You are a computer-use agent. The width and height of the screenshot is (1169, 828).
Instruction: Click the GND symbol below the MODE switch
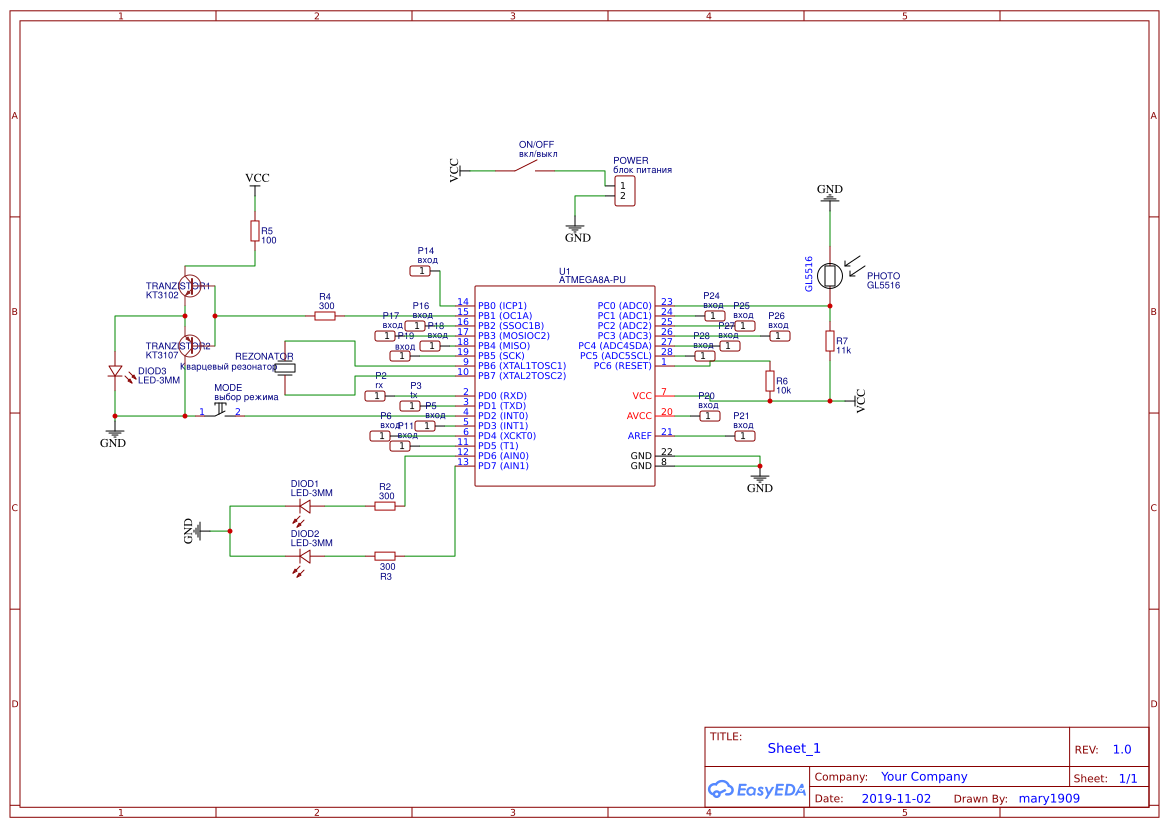point(115,432)
